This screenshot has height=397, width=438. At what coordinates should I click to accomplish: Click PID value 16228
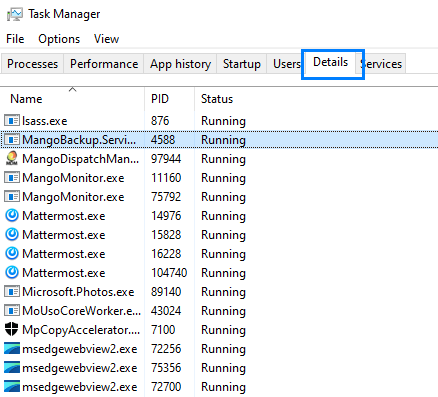point(166,254)
